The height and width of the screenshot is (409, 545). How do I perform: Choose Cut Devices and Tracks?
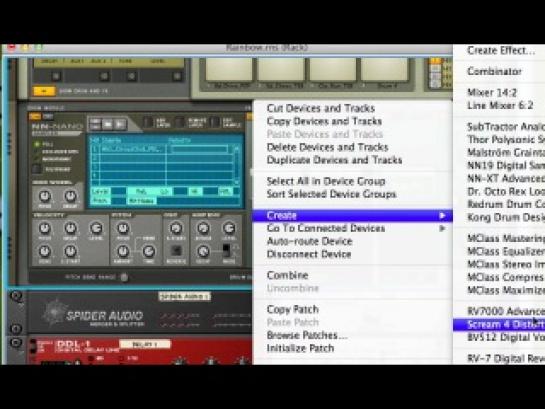point(320,108)
